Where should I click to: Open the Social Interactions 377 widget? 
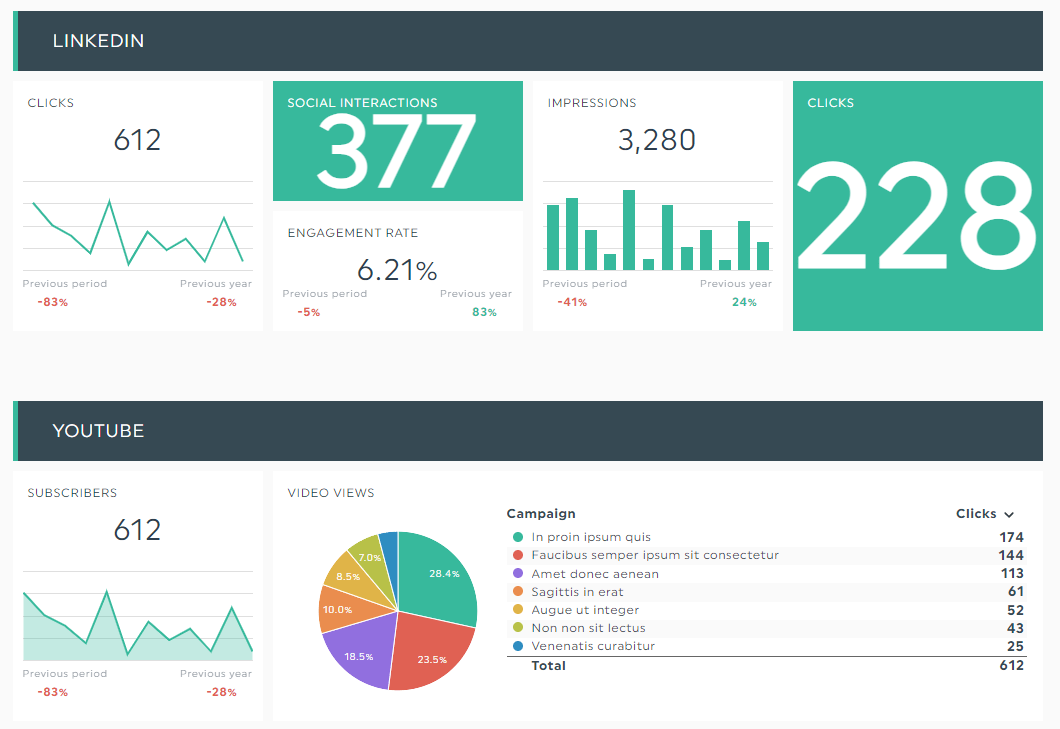[398, 141]
